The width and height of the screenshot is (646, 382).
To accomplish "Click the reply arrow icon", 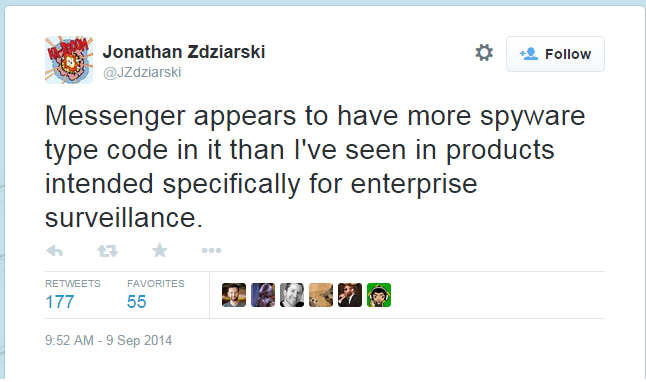I will pyautogui.click(x=55, y=251).
